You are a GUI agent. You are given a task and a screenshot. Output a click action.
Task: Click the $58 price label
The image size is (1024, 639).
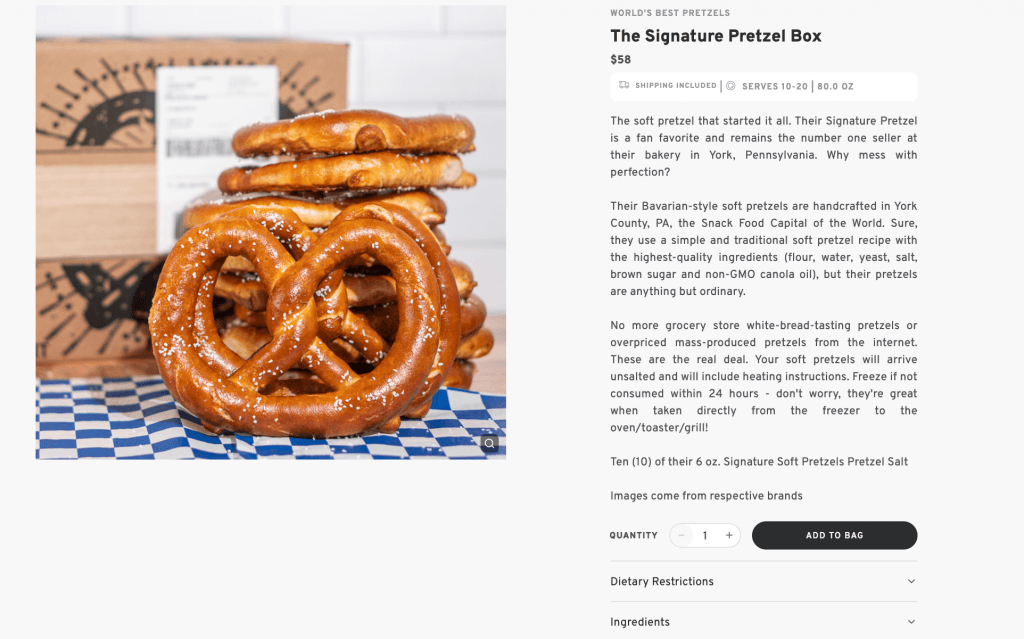tap(620, 59)
